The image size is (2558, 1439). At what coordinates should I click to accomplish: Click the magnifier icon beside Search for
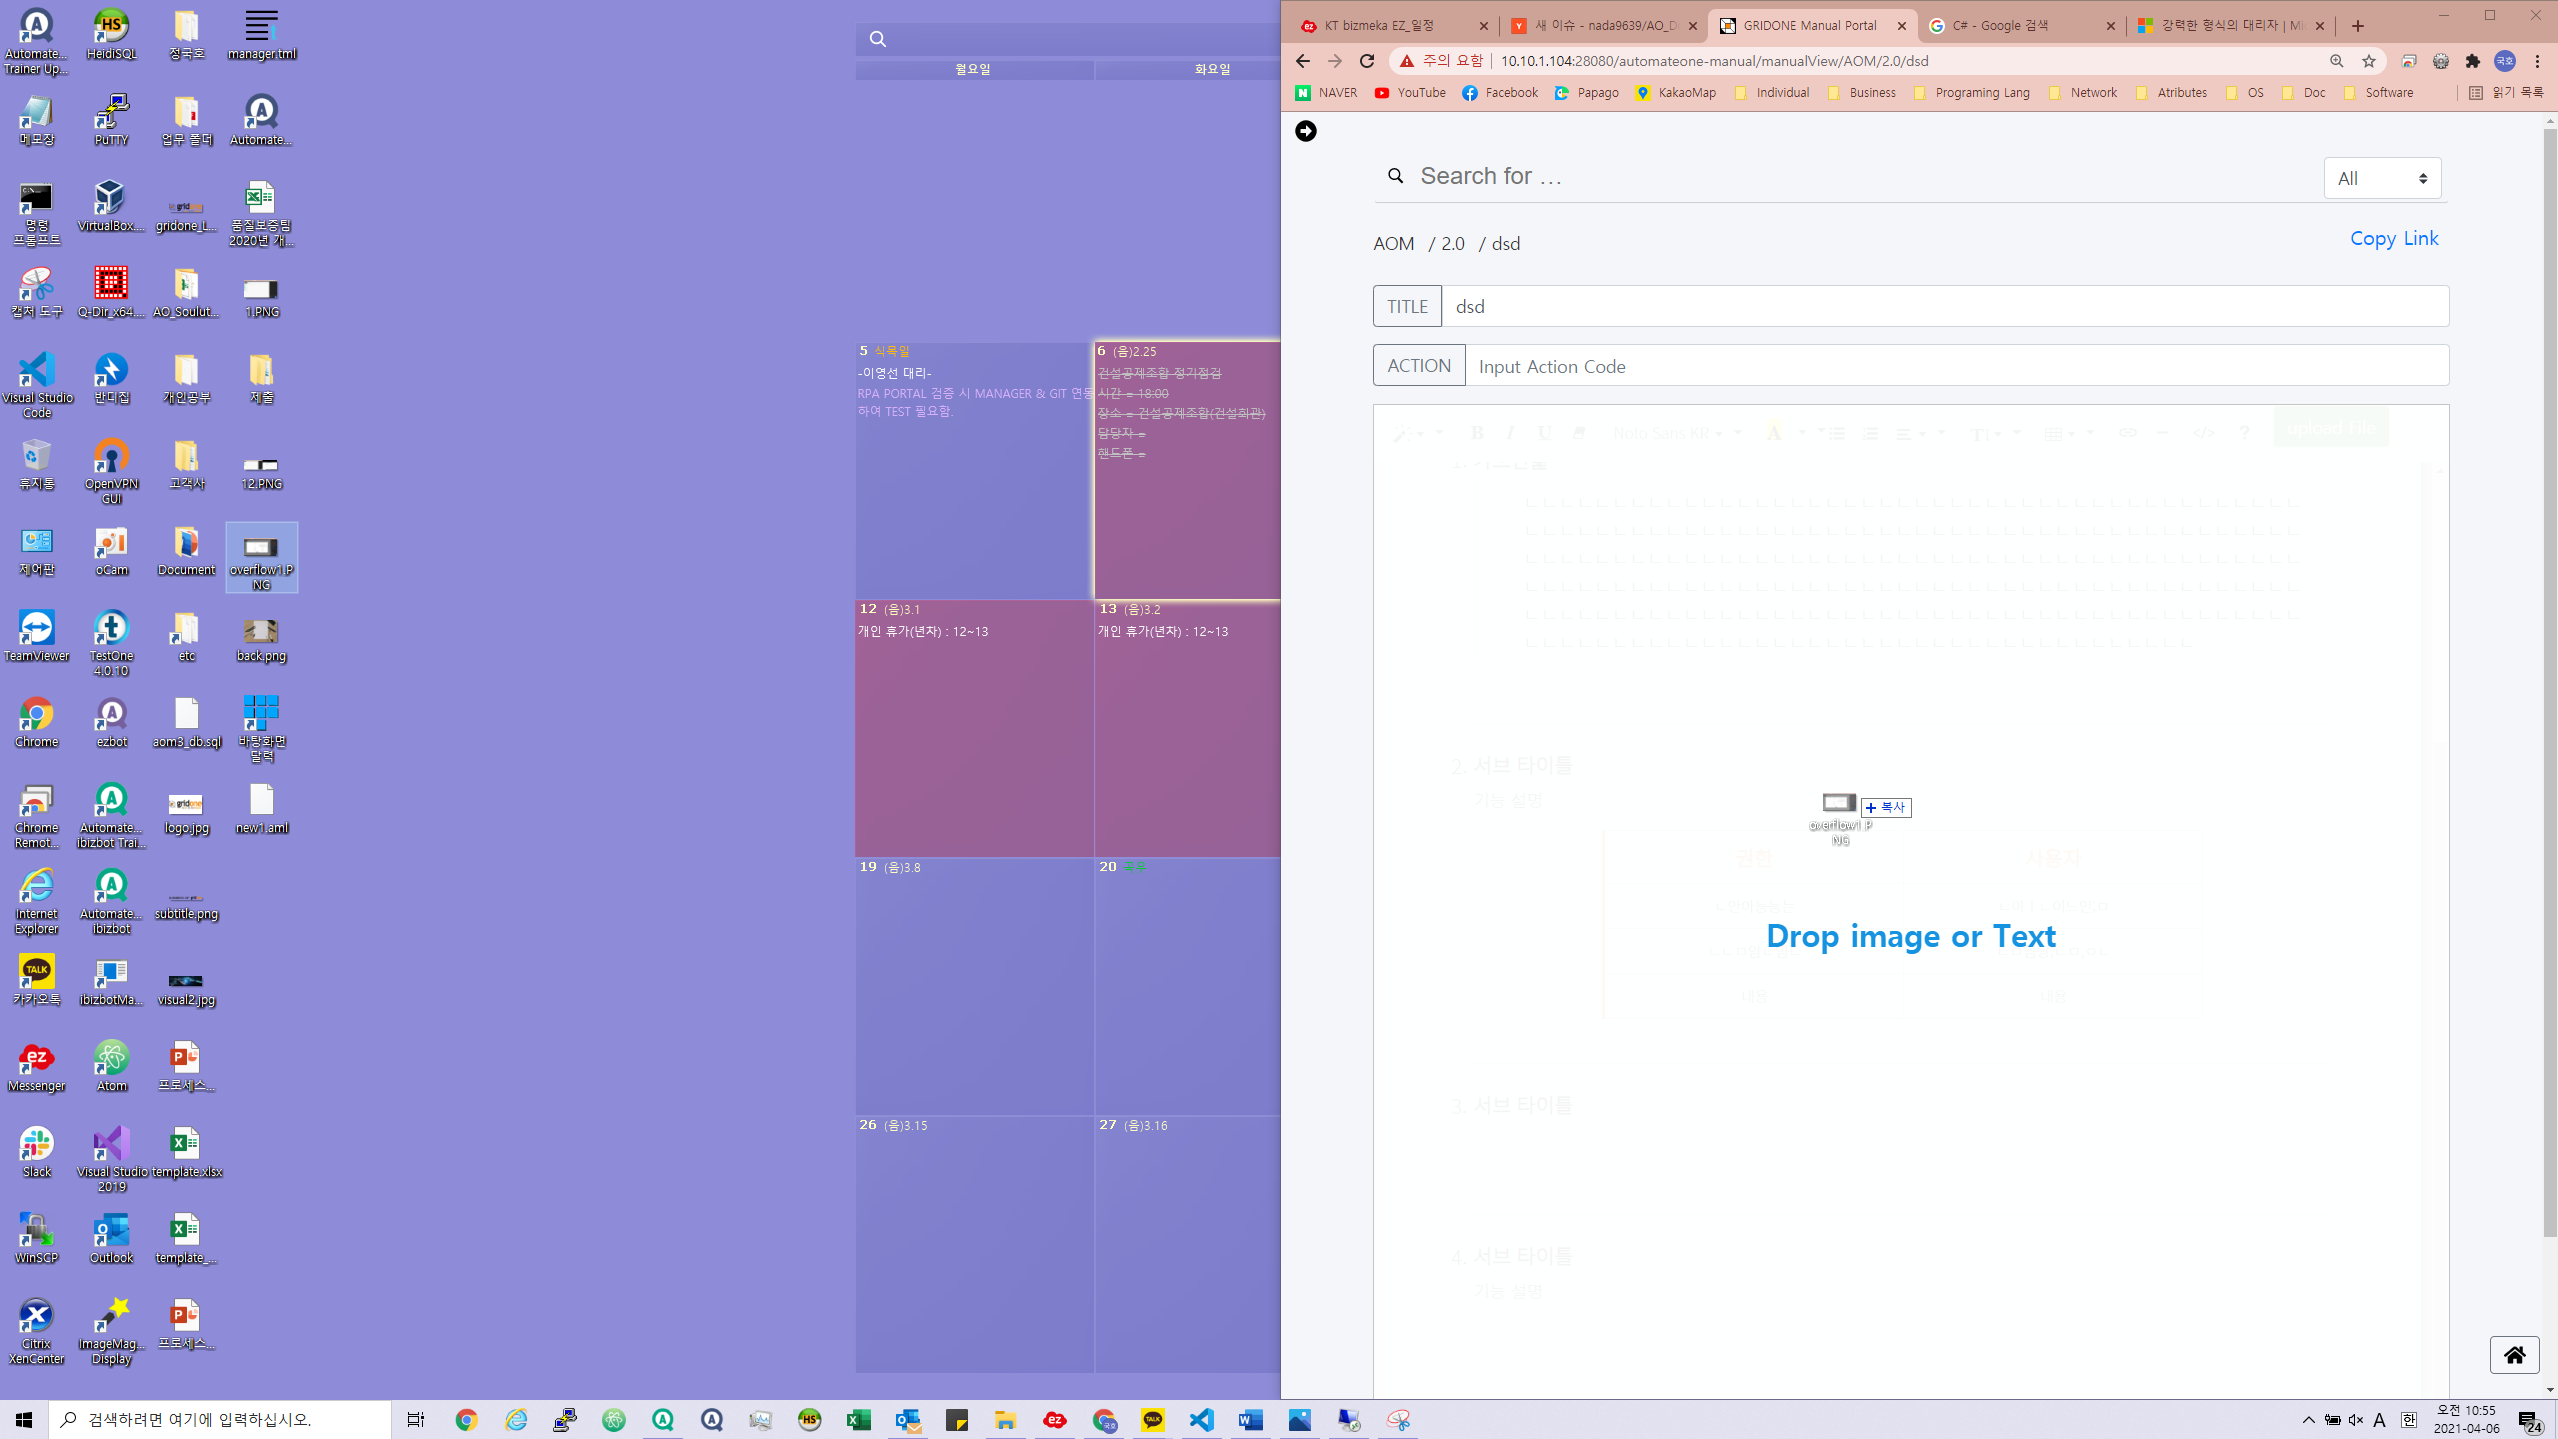[x=1395, y=176]
